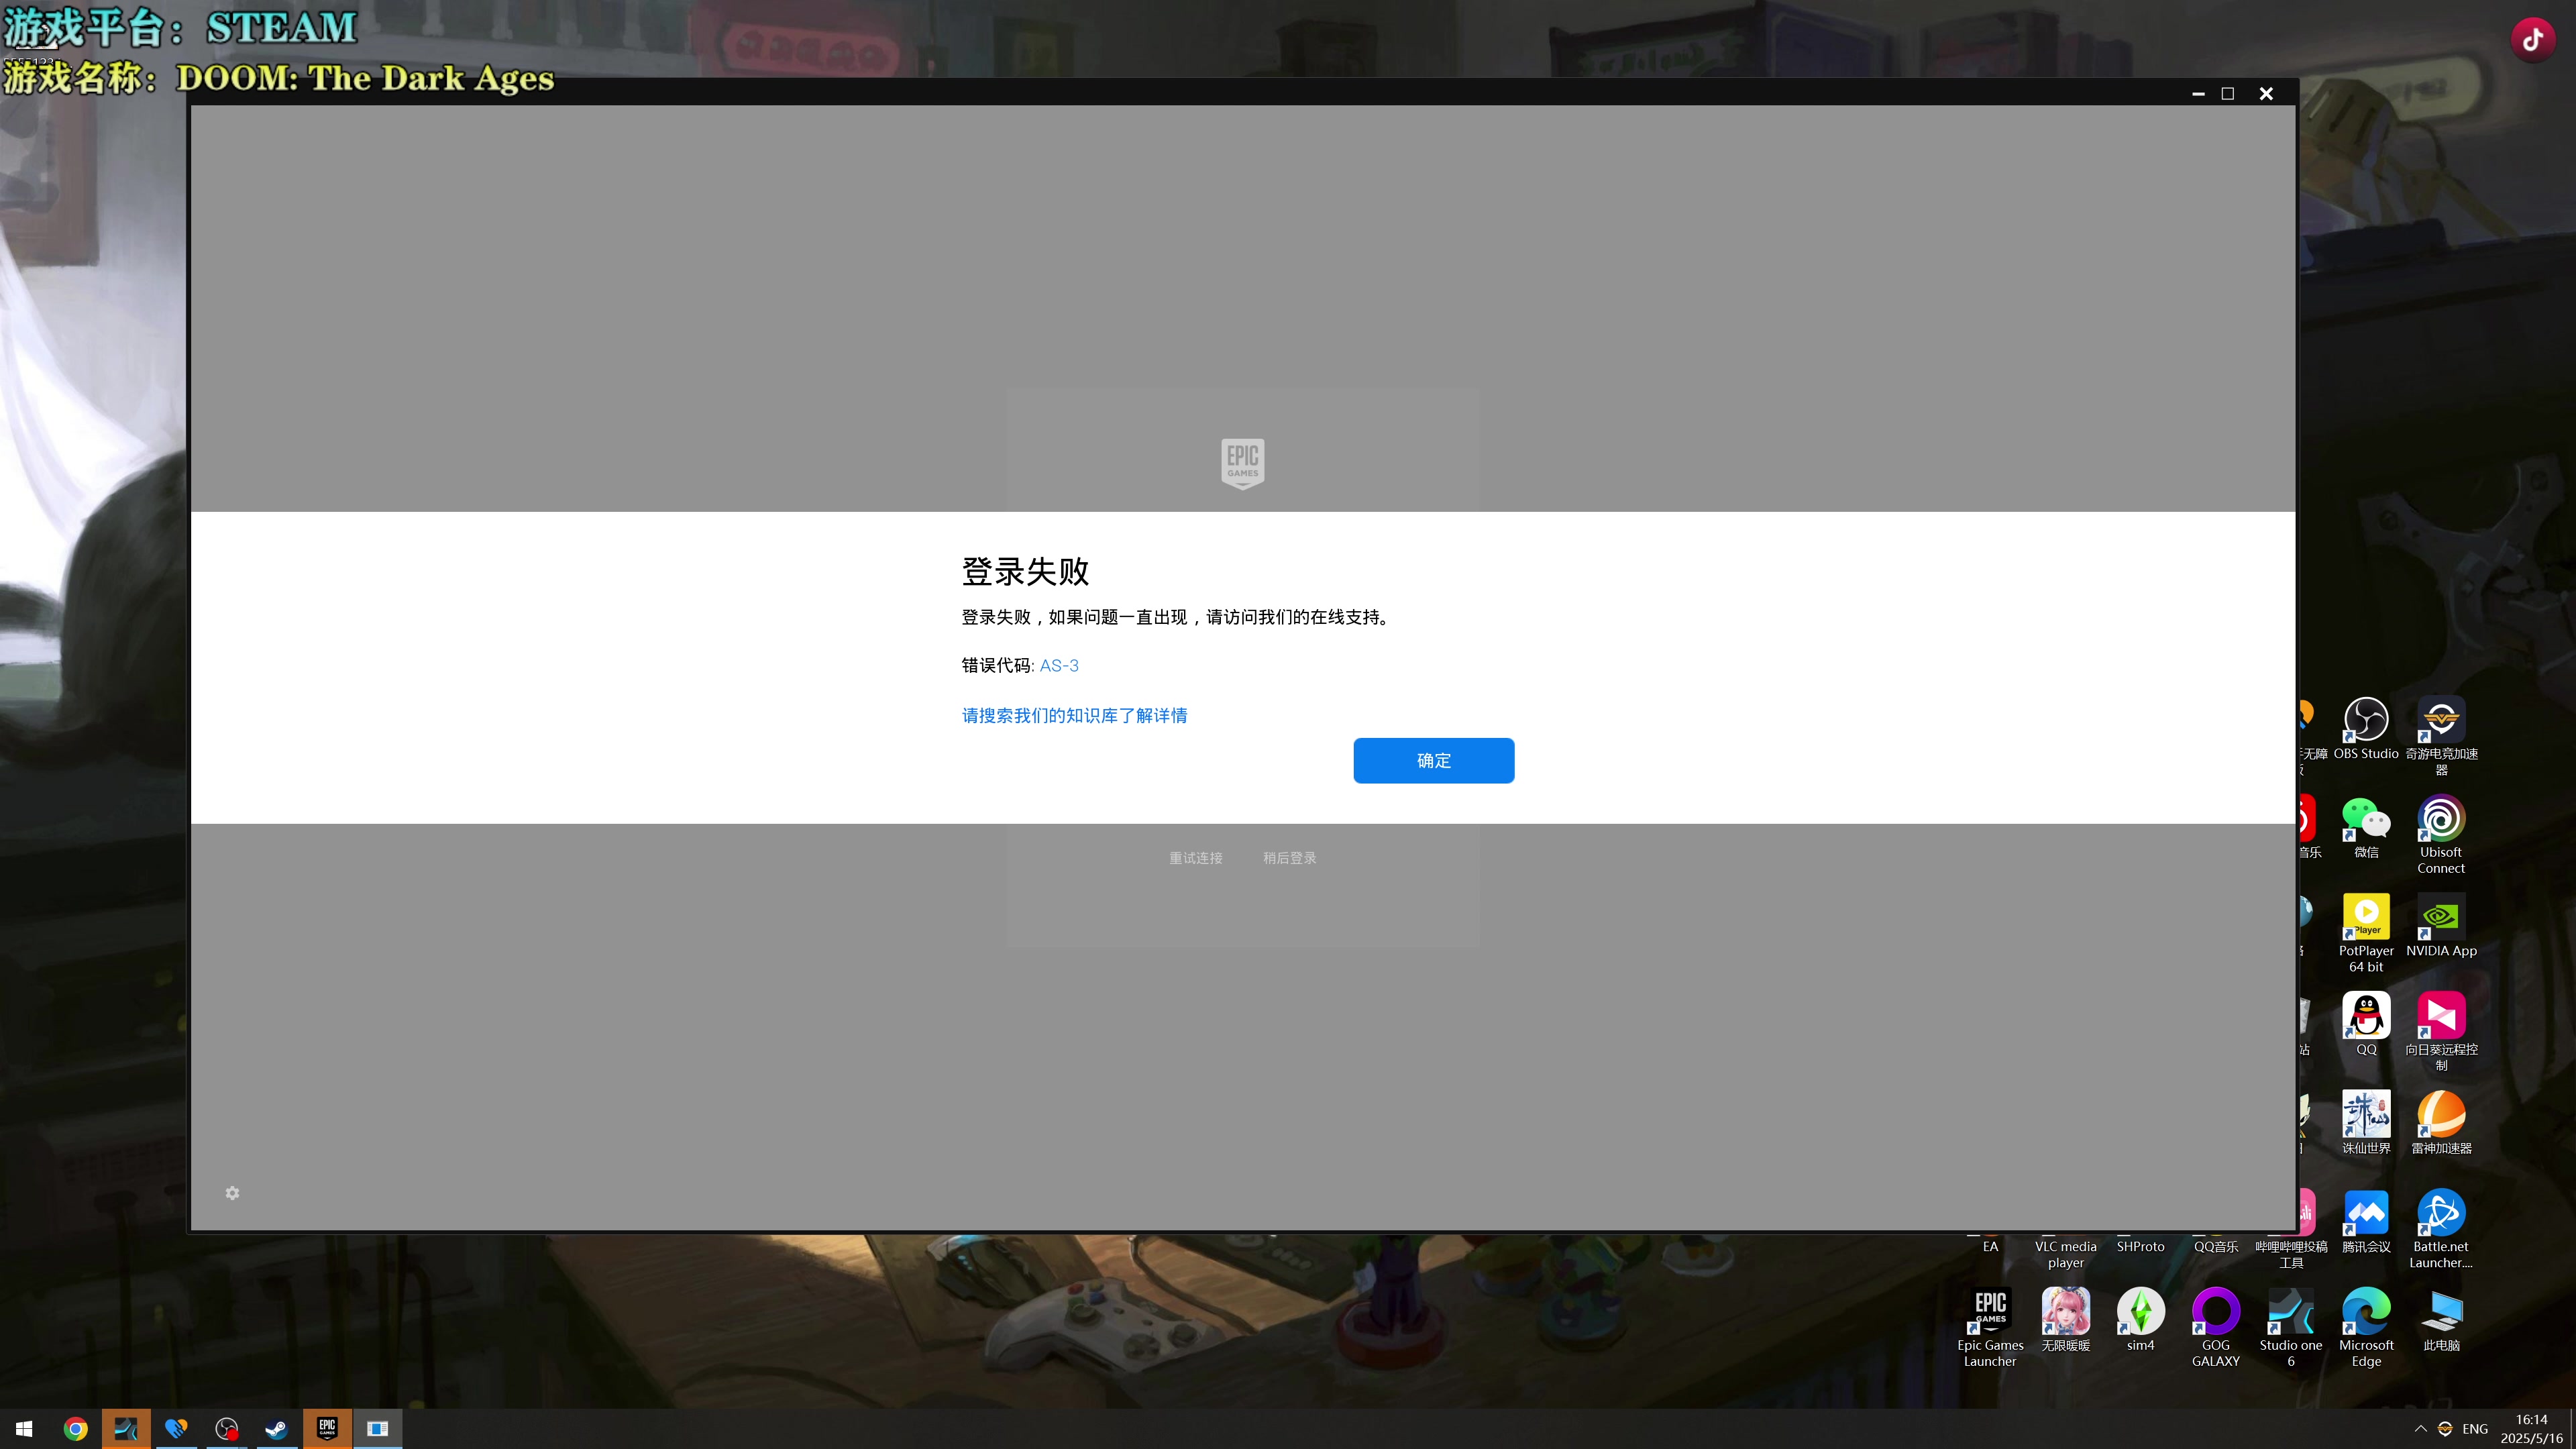Expand the system tray hidden icons chevron
Viewport: 2576px width, 1449px height.
pos(2420,1429)
